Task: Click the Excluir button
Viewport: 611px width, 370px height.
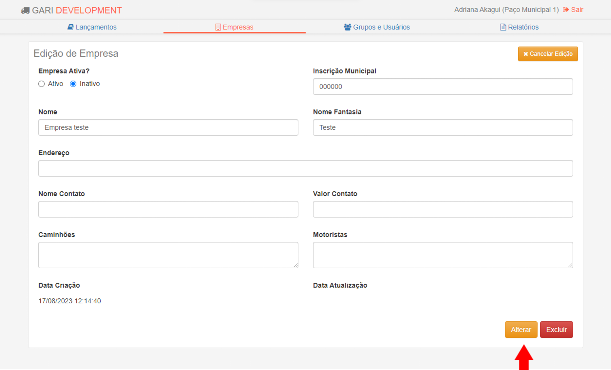Action: point(556,329)
